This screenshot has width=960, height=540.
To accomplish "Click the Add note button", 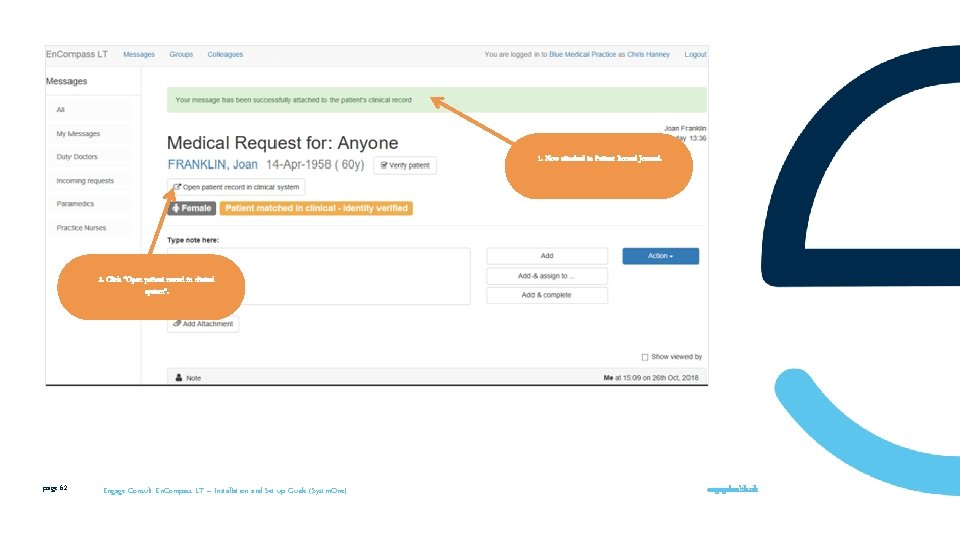I will click(547, 256).
